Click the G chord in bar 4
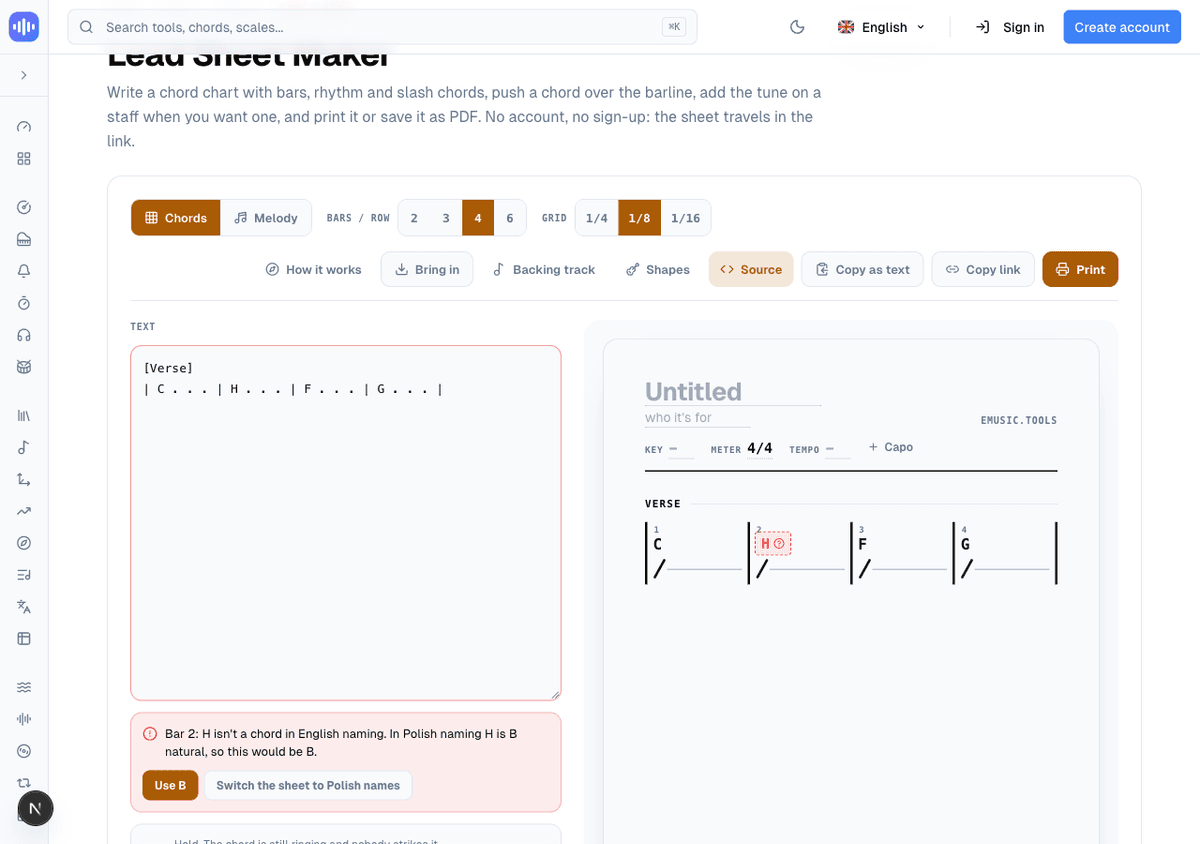This screenshot has height=844, width=1200. pyautogui.click(x=965, y=544)
